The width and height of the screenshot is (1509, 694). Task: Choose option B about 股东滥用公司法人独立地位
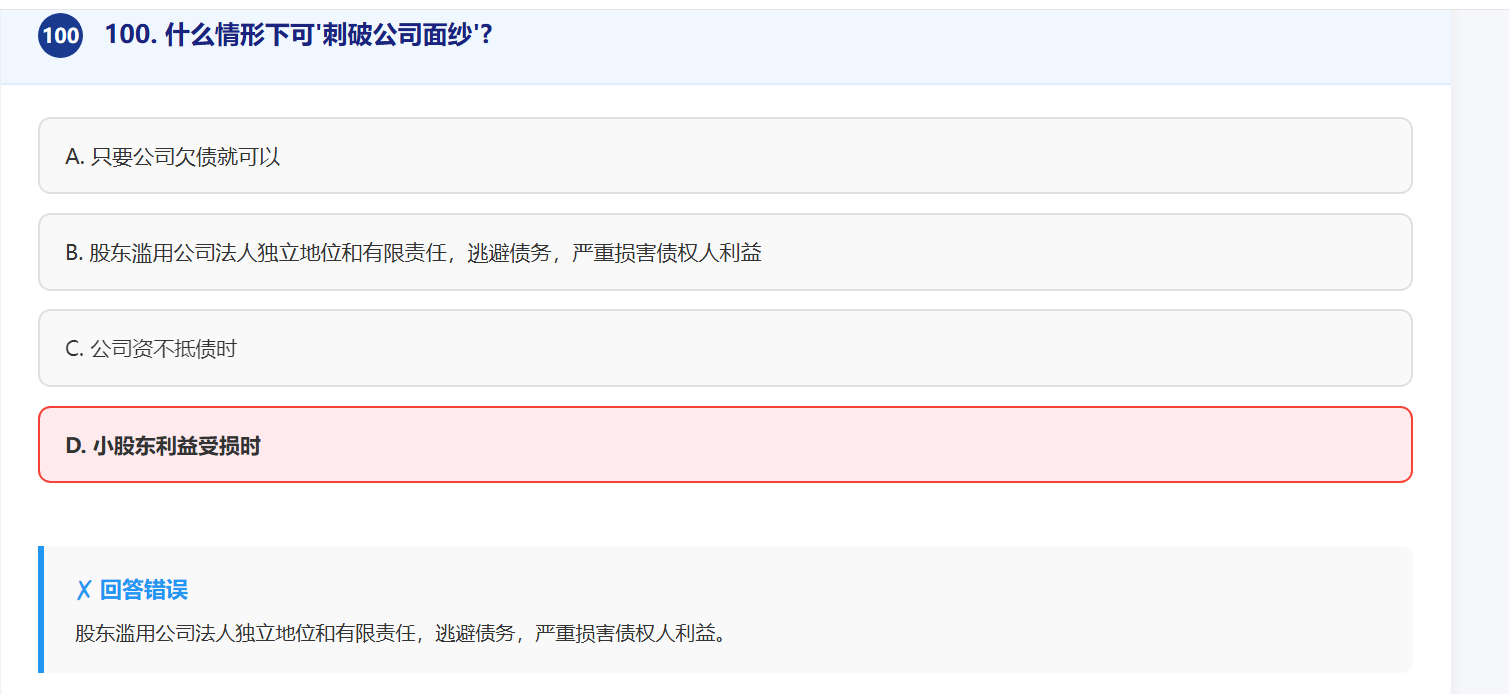pyautogui.click(x=725, y=252)
